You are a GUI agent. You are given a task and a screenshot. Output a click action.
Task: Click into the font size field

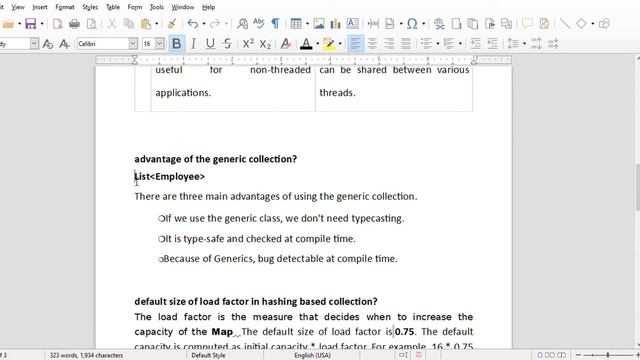149,44
